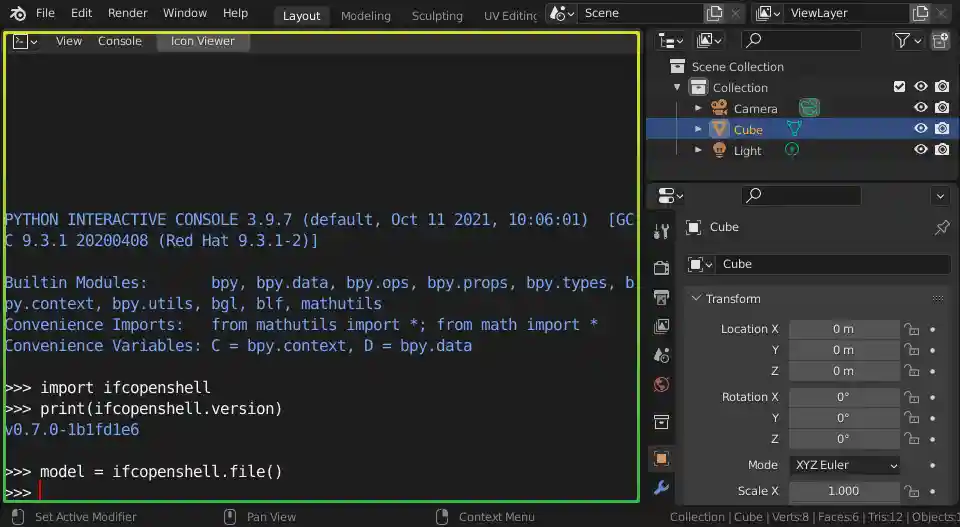Click the New Scene icon
This screenshot has width=960, height=527.
click(x=714, y=13)
